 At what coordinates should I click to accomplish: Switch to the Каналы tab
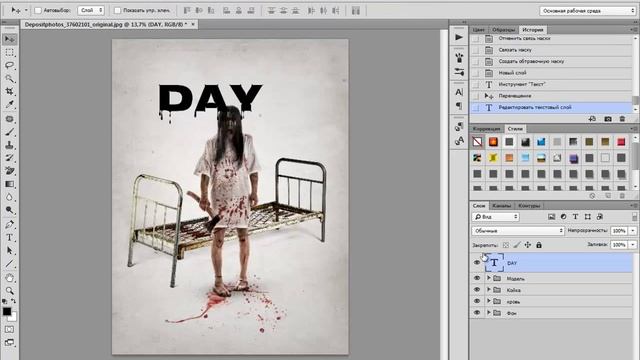[x=501, y=206]
